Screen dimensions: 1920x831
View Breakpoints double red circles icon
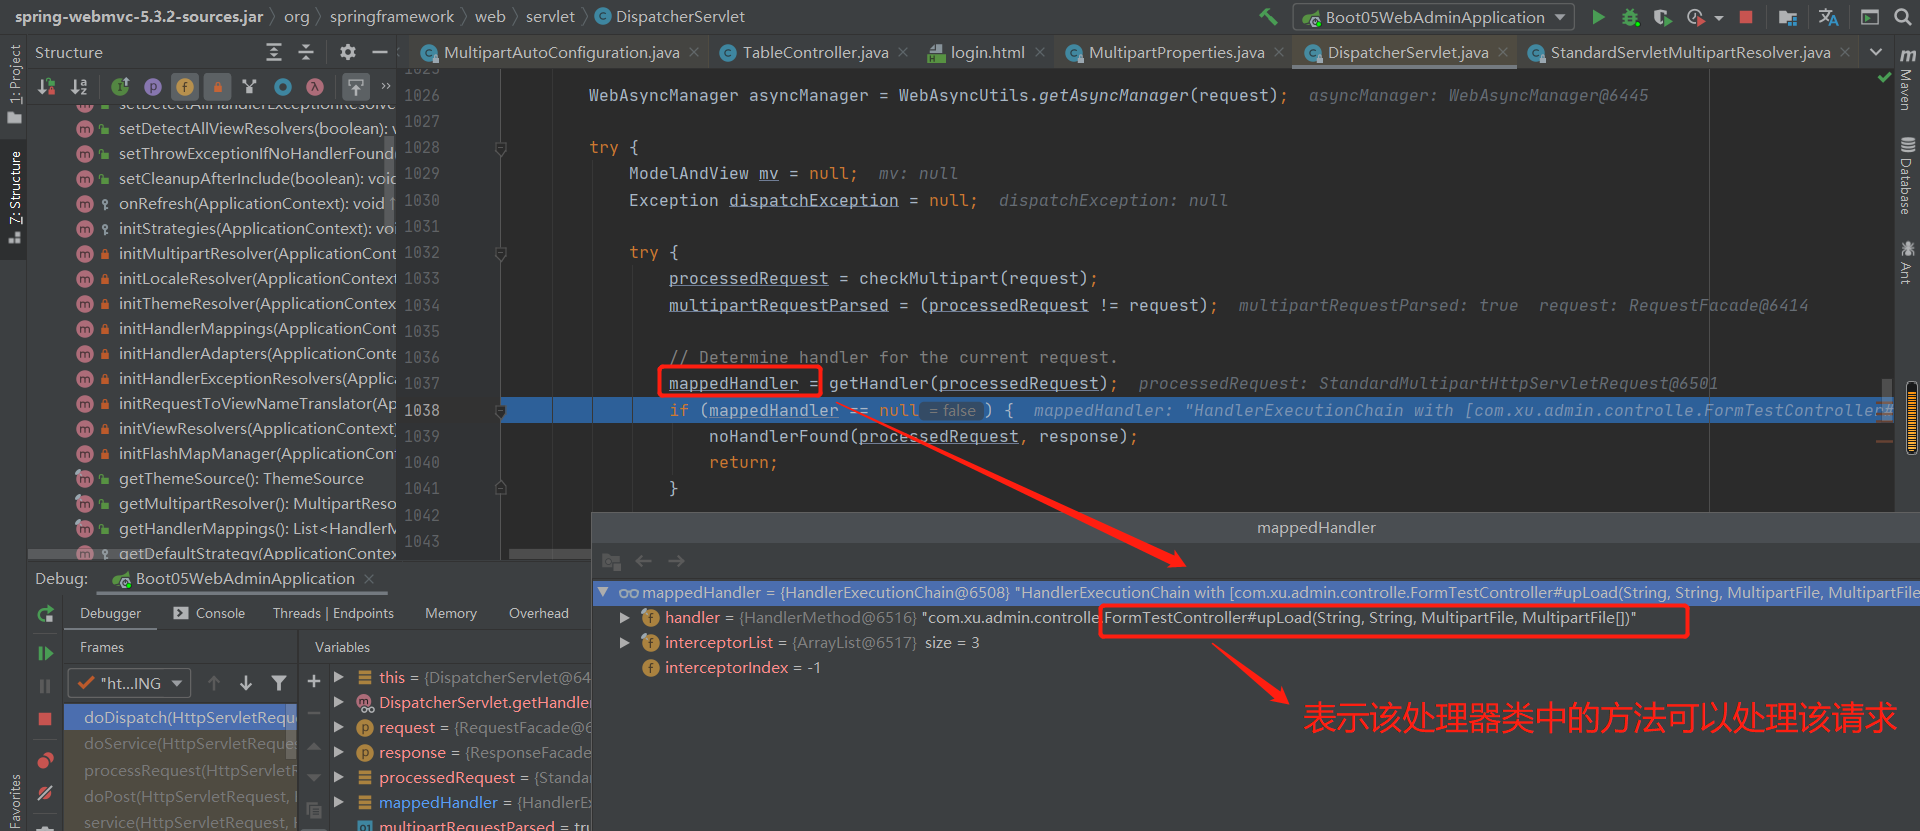(x=45, y=760)
